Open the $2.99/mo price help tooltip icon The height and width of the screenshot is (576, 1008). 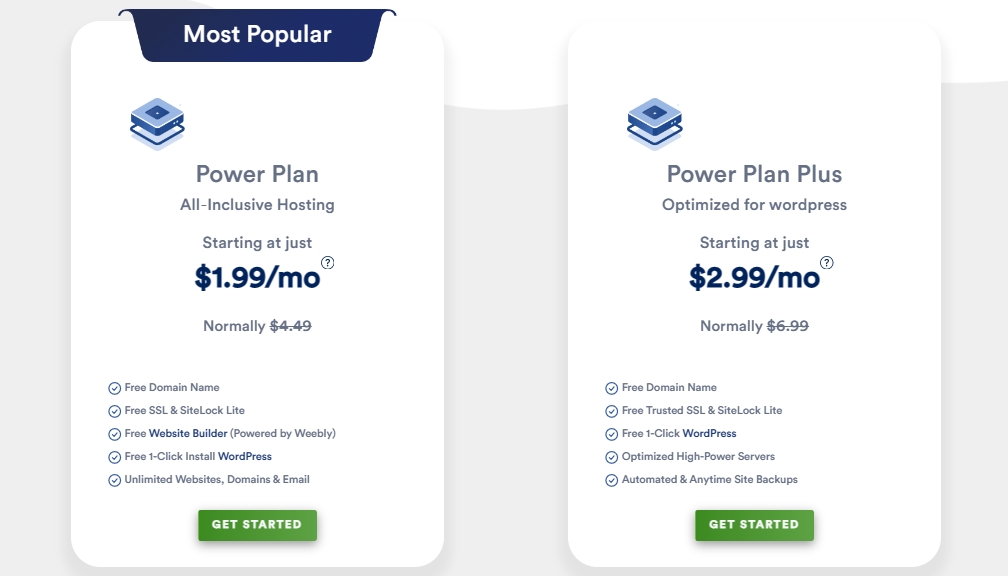[x=826, y=263]
